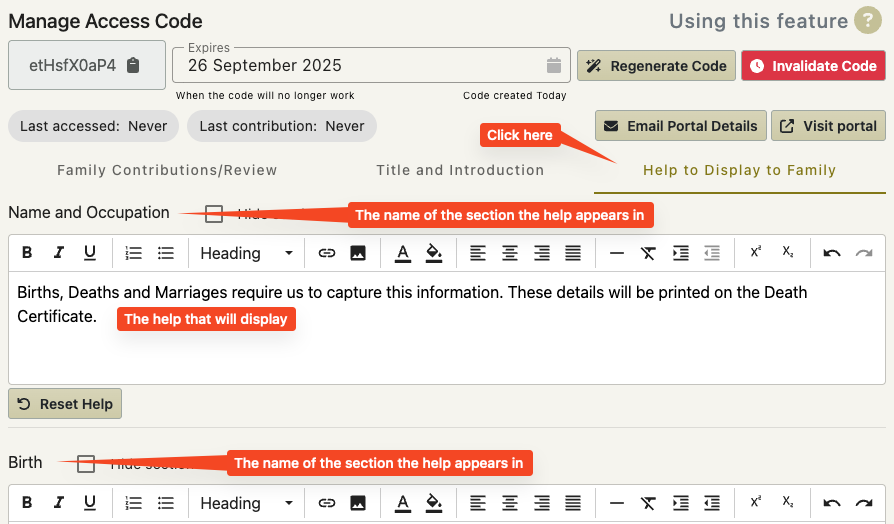Apply superscript in Name and Occupation editor

pyautogui.click(x=755, y=252)
